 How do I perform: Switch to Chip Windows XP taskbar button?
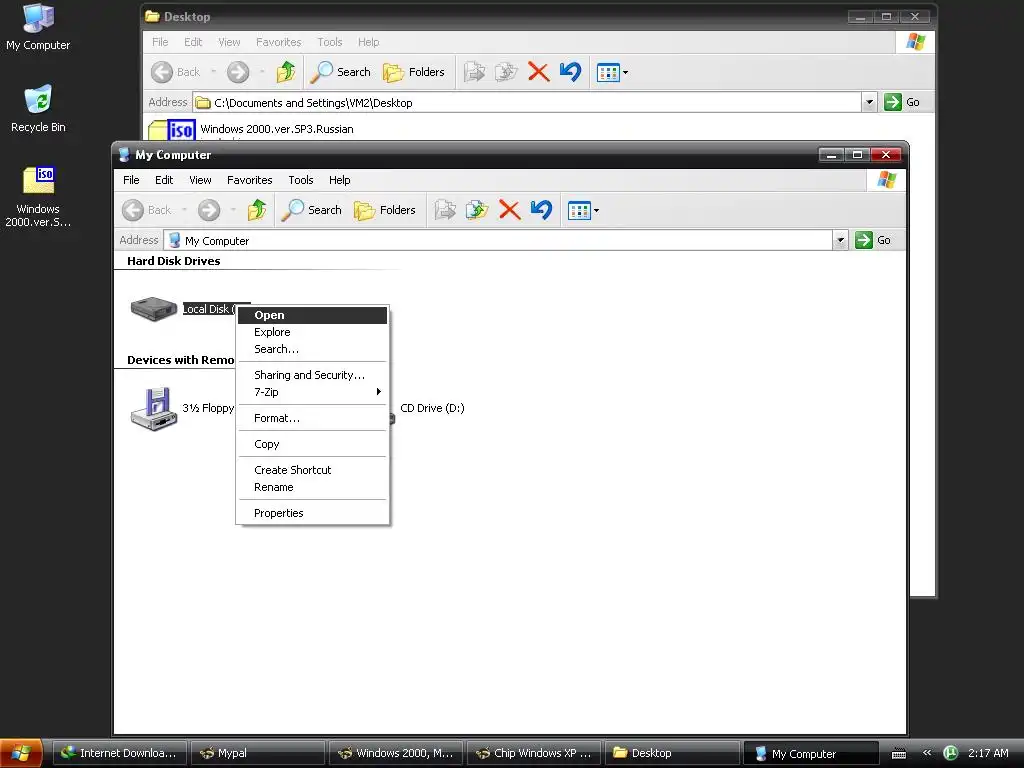pos(534,754)
